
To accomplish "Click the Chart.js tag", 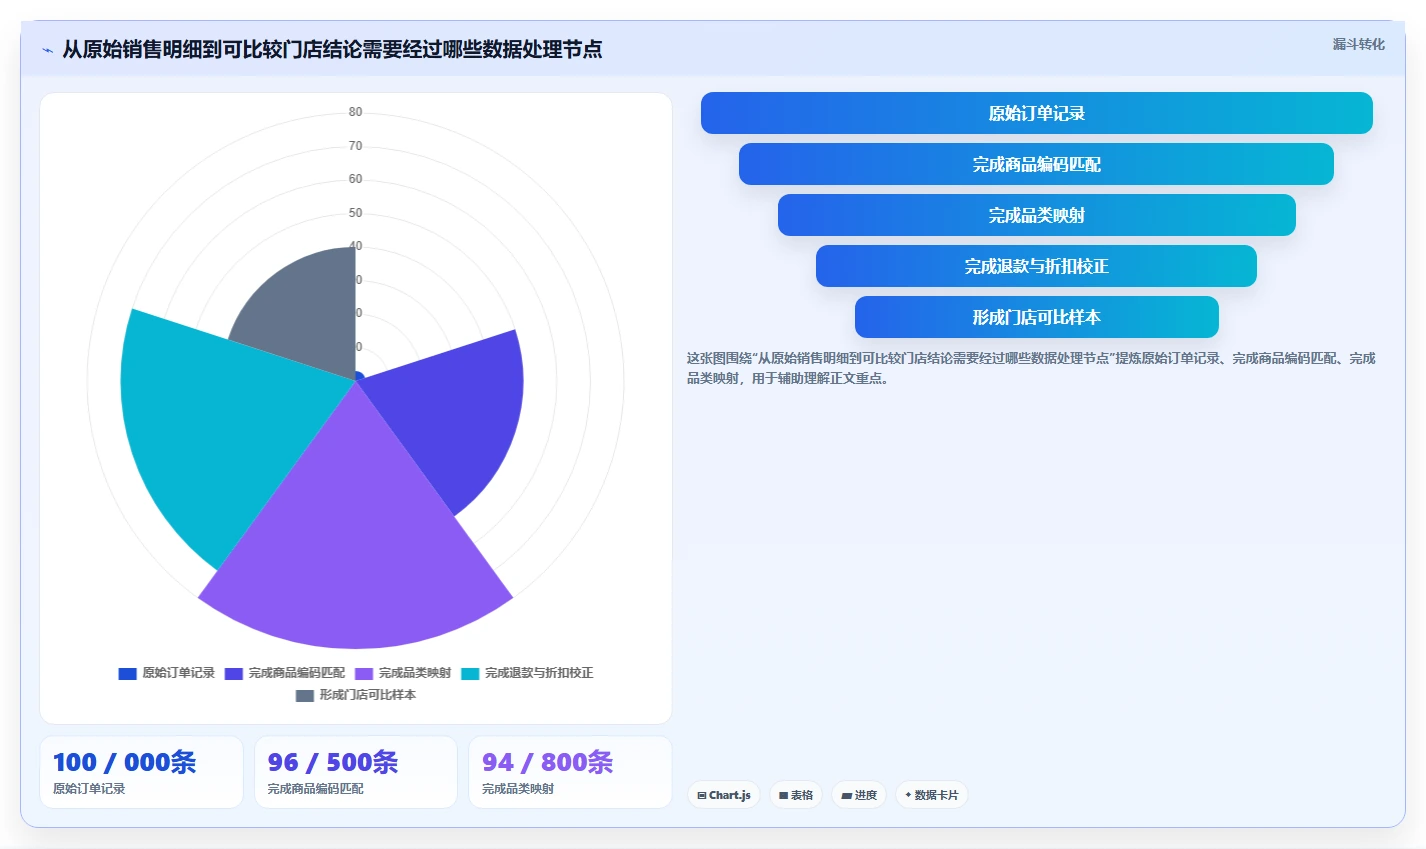I will pyautogui.click(x=724, y=795).
